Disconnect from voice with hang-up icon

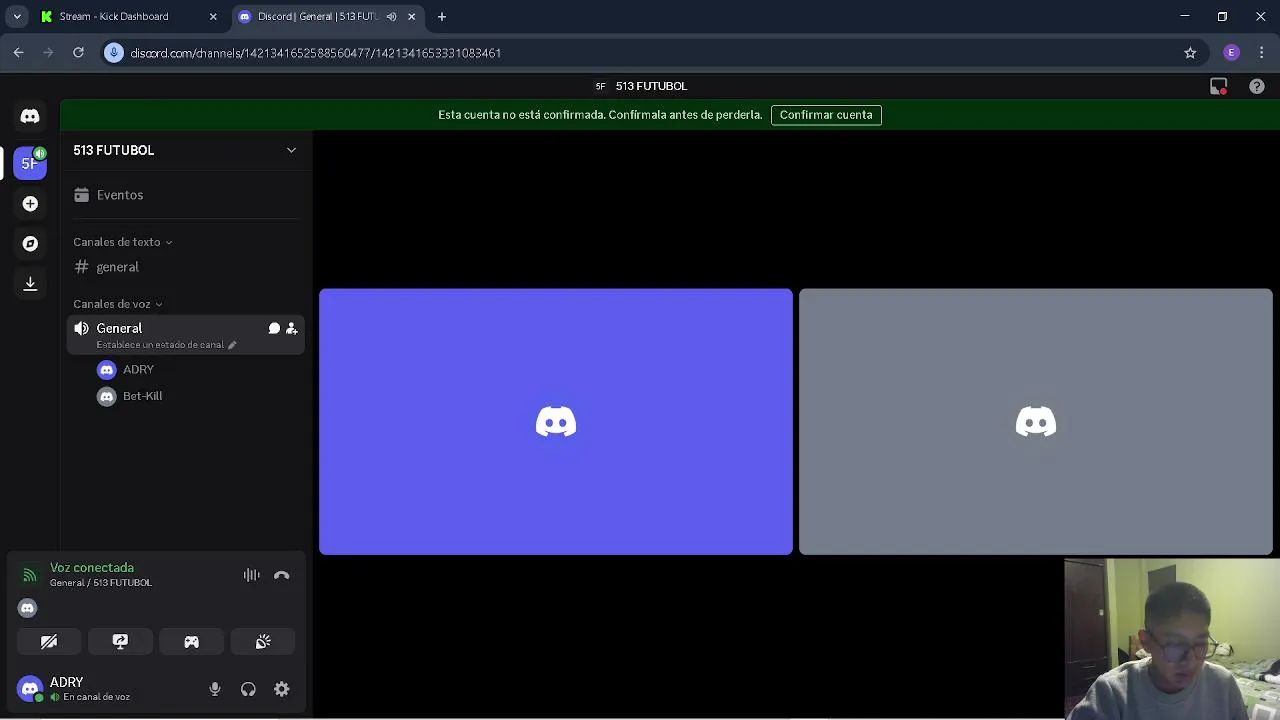click(x=282, y=575)
